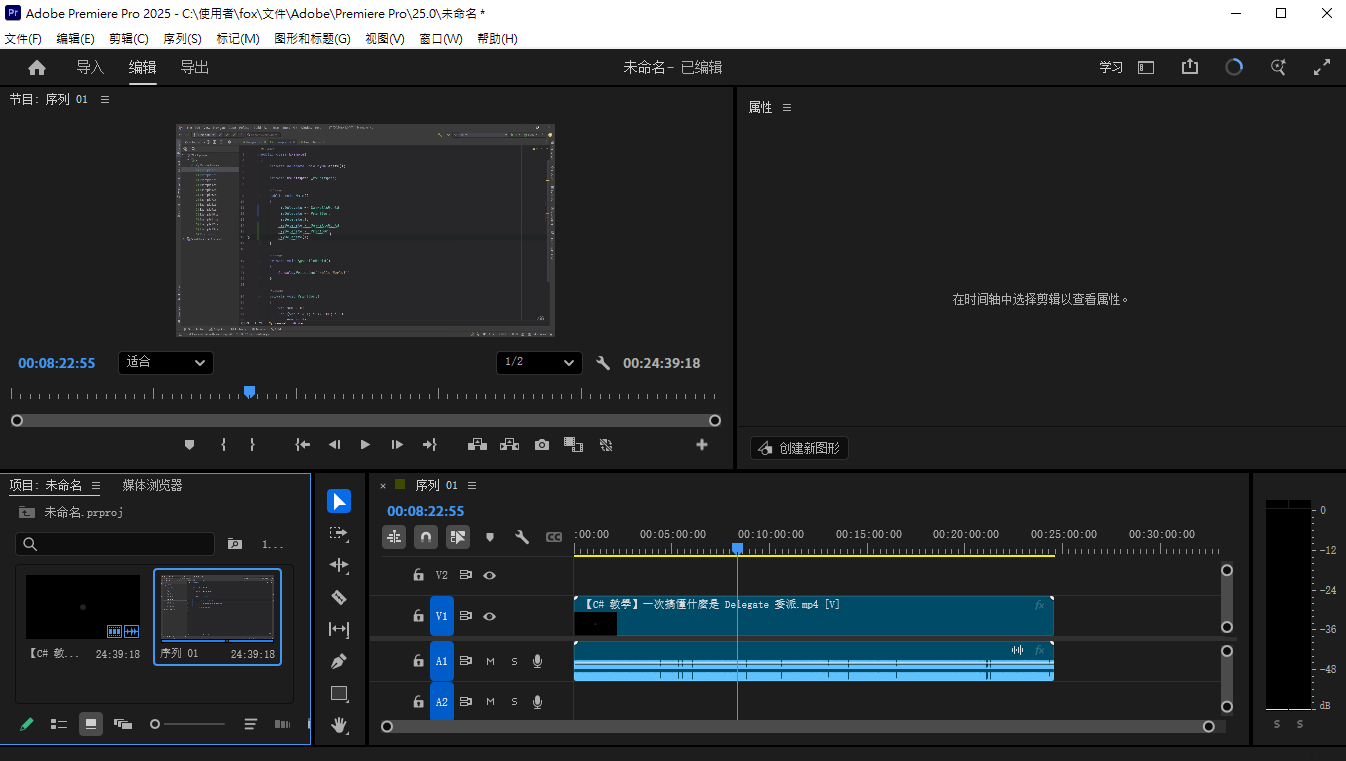Open Sort Icons menu in Project panel

coord(251,724)
